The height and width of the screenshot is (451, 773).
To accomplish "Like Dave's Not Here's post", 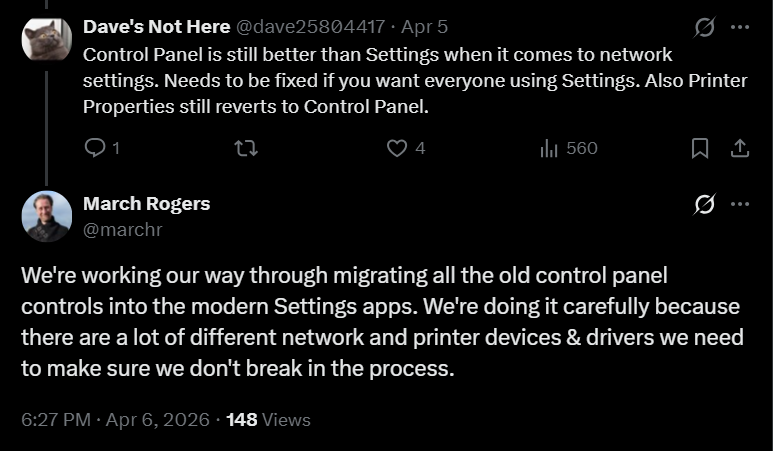I will [397, 148].
